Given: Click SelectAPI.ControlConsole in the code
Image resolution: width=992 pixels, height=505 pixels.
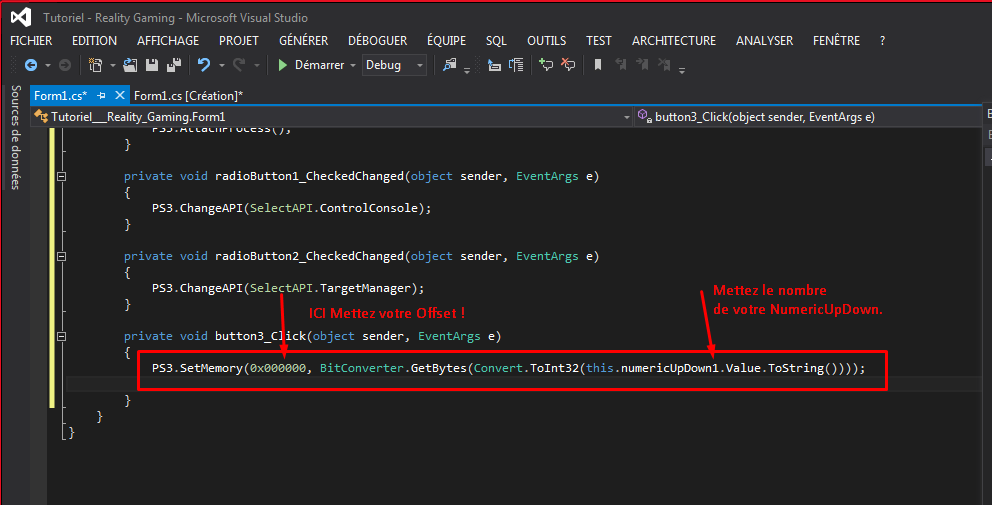Looking at the screenshot, I should [x=334, y=208].
